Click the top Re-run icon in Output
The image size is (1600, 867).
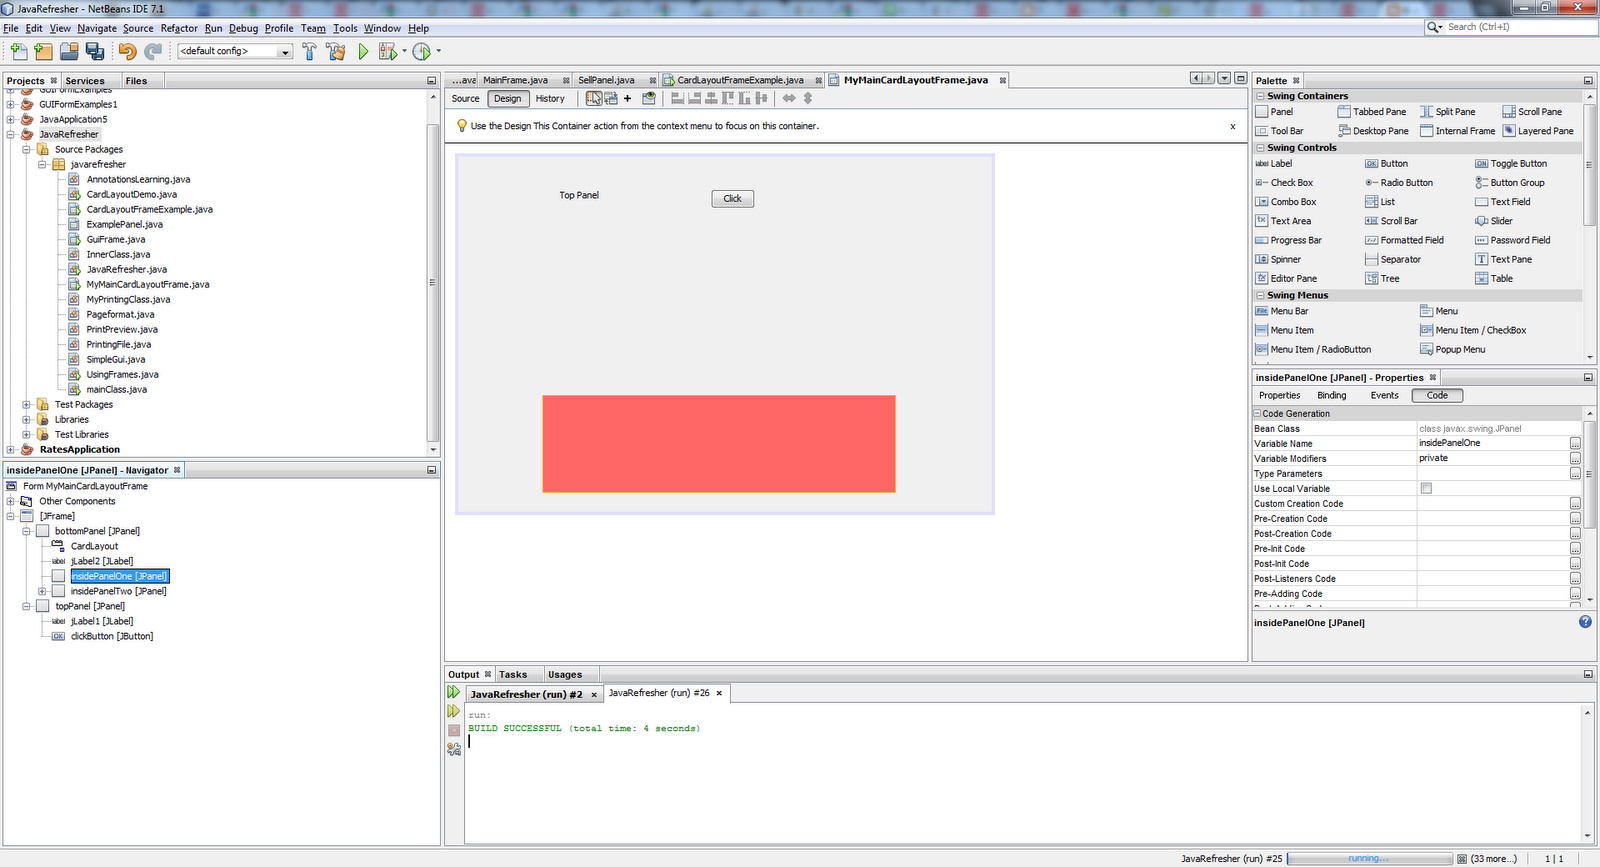(454, 692)
